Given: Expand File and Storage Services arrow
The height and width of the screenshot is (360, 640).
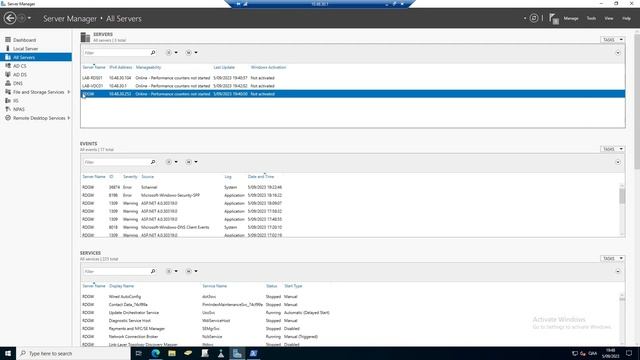Looking at the screenshot, I should pos(69,92).
